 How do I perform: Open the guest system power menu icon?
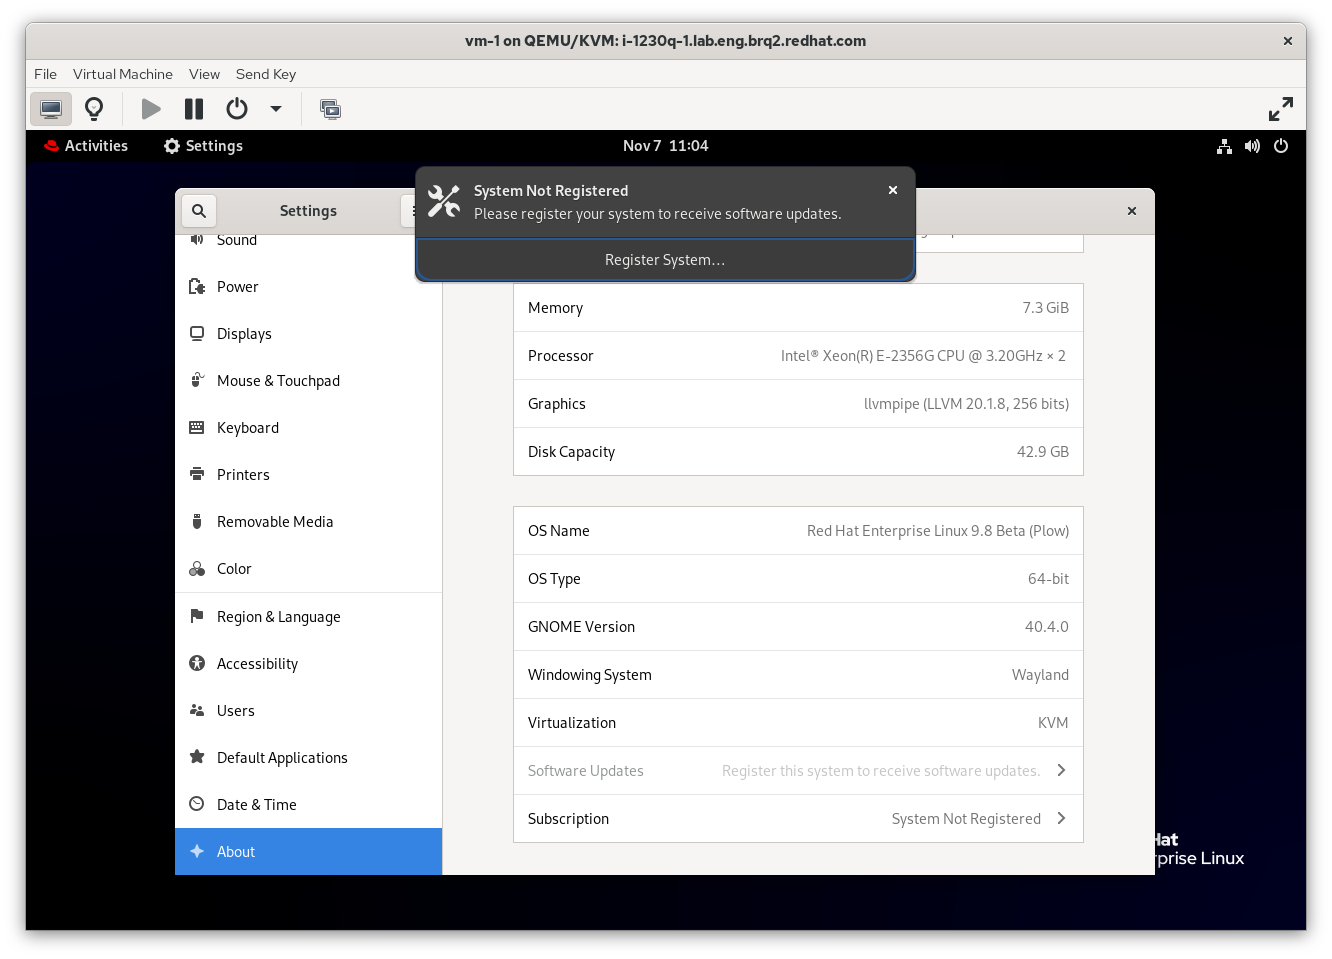click(x=1281, y=146)
